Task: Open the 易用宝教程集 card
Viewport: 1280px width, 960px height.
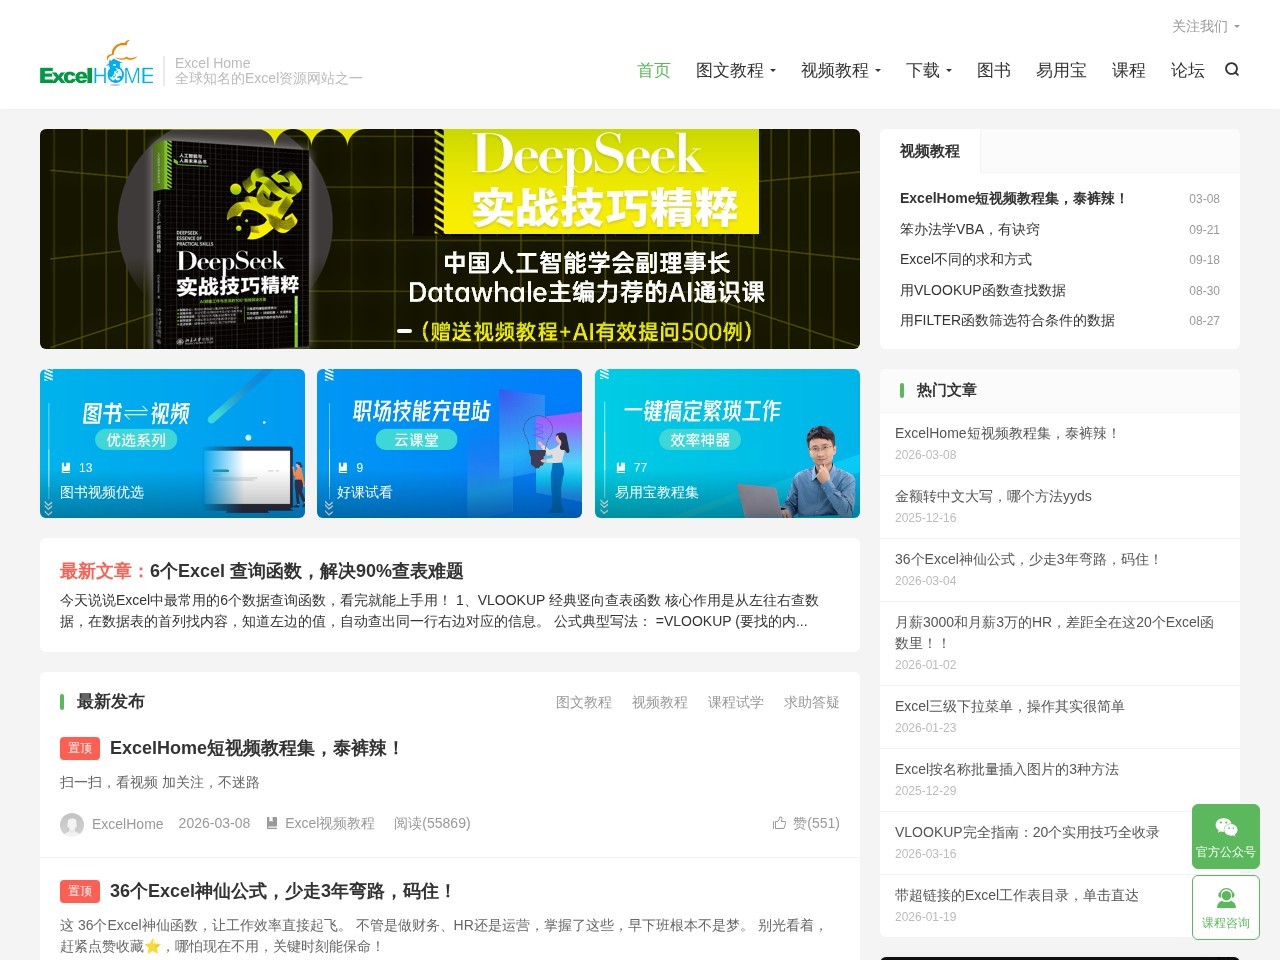Action: point(727,443)
